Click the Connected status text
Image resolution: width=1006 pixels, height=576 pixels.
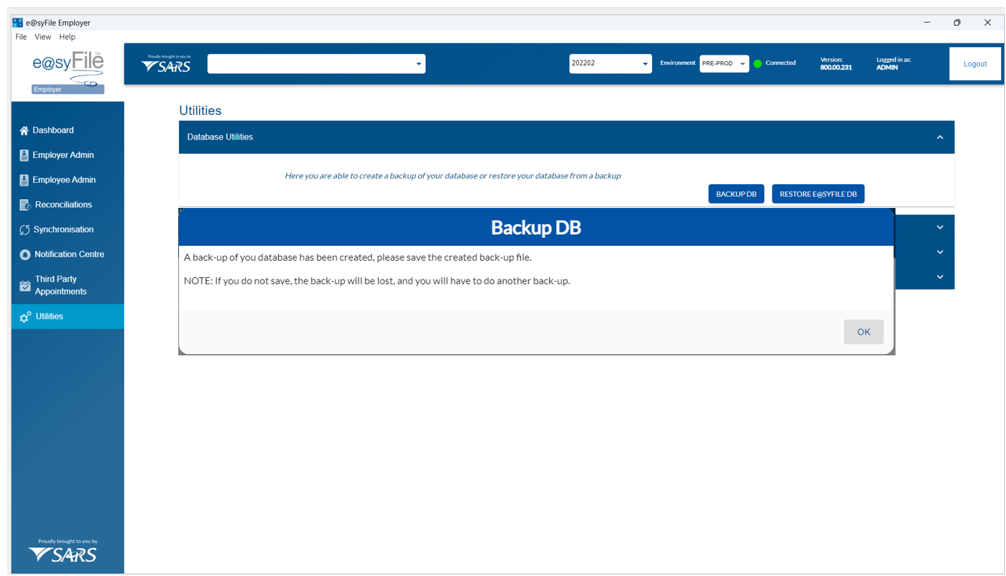pyautogui.click(x=781, y=63)
